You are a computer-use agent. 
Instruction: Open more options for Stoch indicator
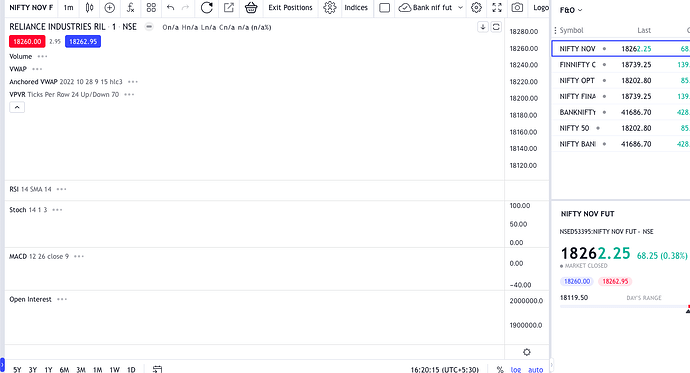pos(57,210)
